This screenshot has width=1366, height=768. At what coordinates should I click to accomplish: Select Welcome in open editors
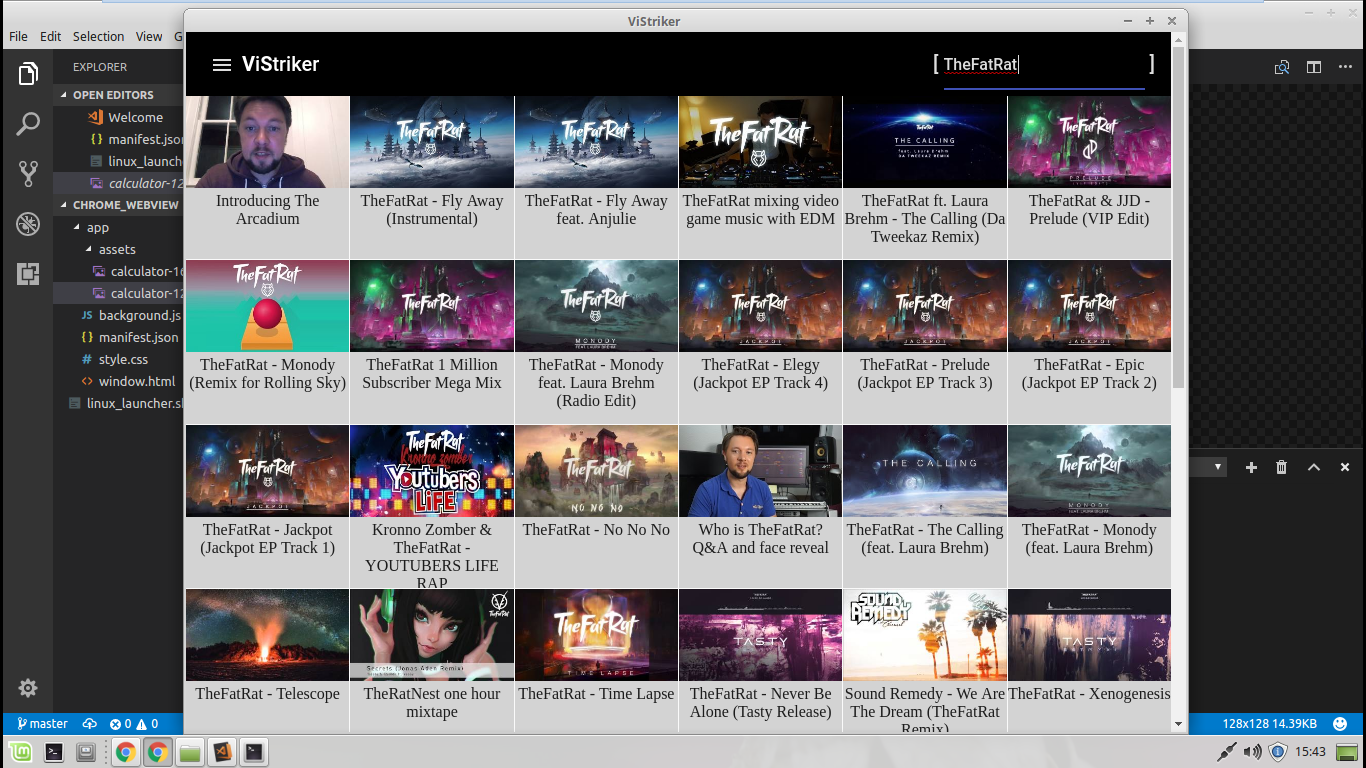pyautogui.click(x=118, y=117)
